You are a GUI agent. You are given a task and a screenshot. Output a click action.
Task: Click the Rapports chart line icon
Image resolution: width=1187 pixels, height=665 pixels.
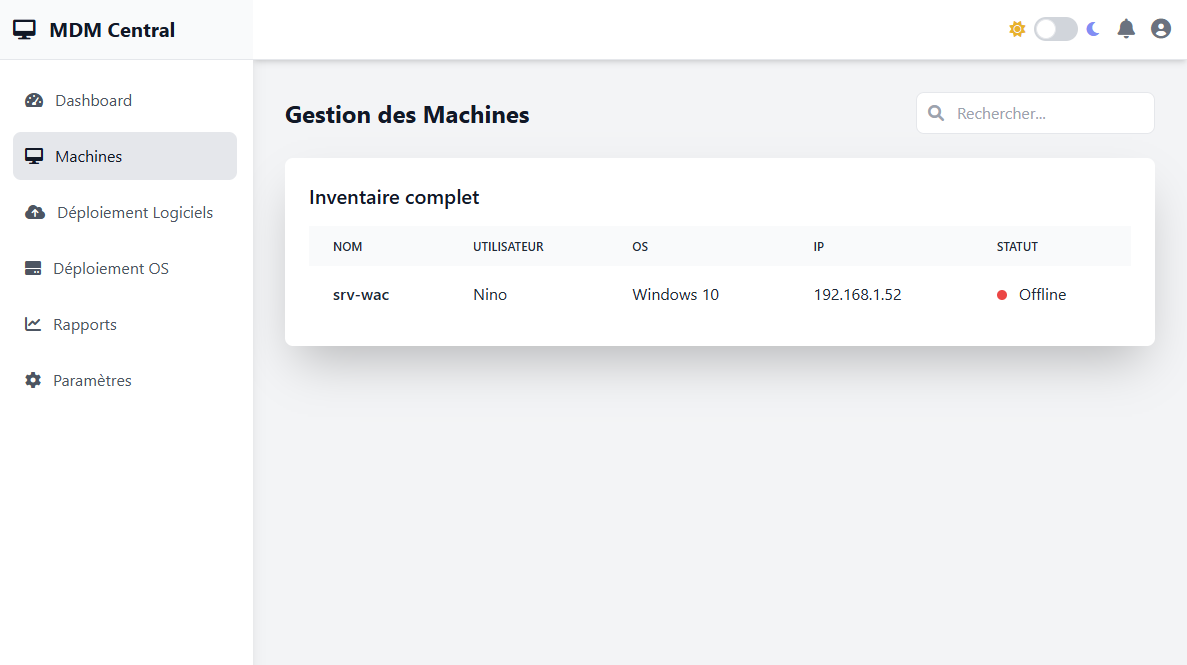33,324
